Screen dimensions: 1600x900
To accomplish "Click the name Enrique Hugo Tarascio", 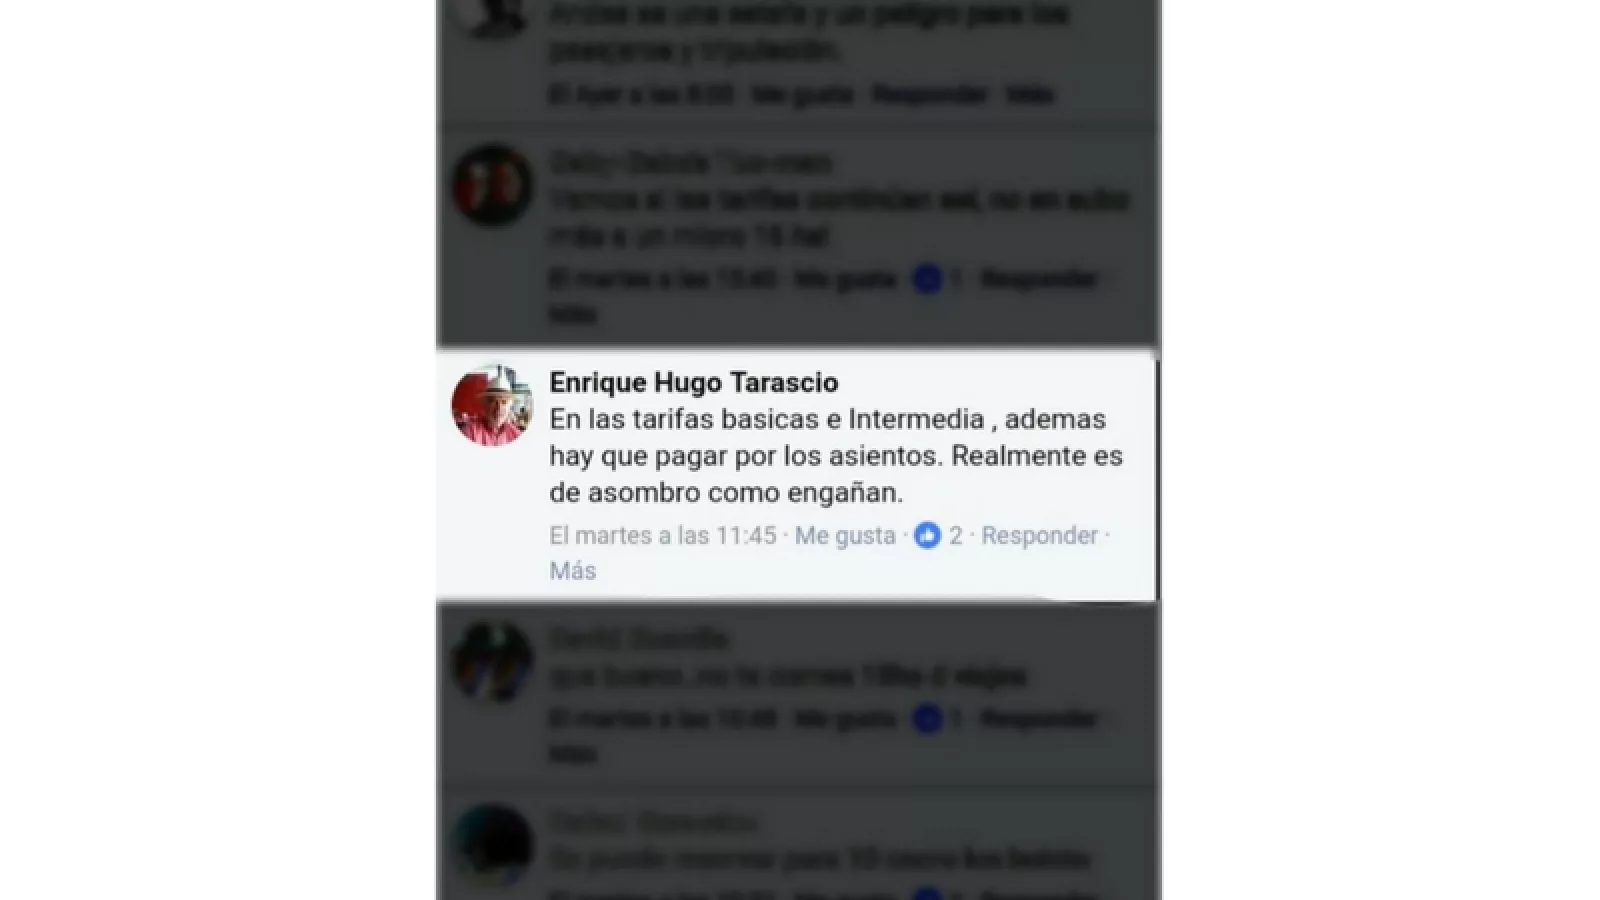I will 694,382.
